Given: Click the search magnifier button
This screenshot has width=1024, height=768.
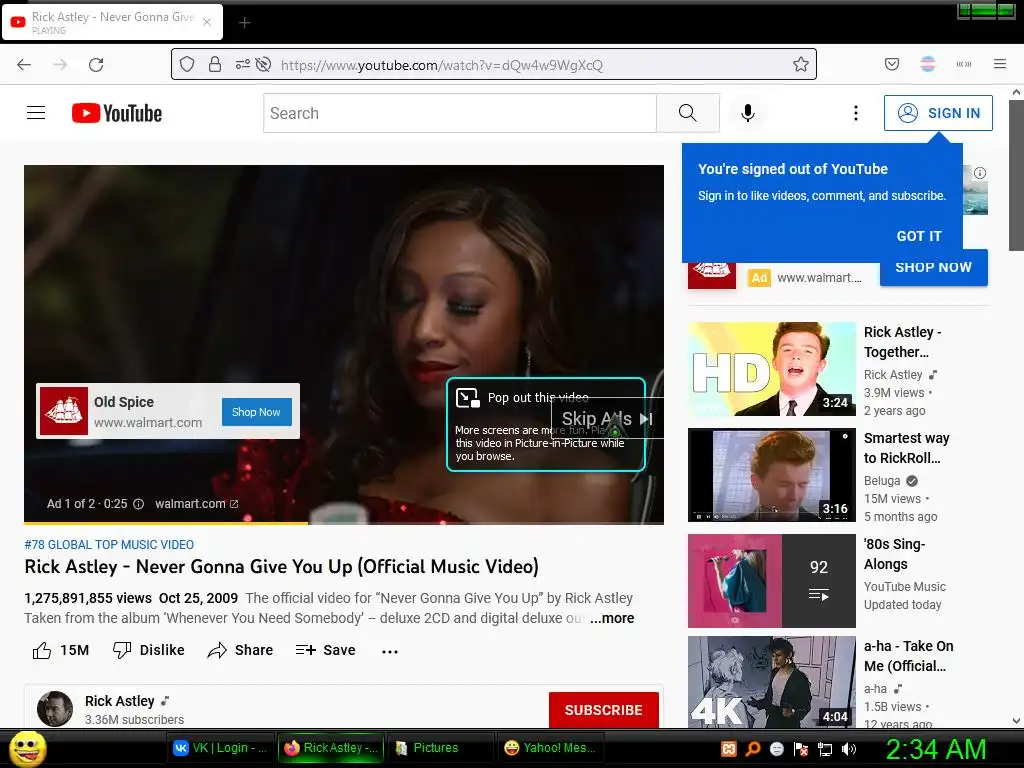Looking at the screenshot, I should [688, 113].
